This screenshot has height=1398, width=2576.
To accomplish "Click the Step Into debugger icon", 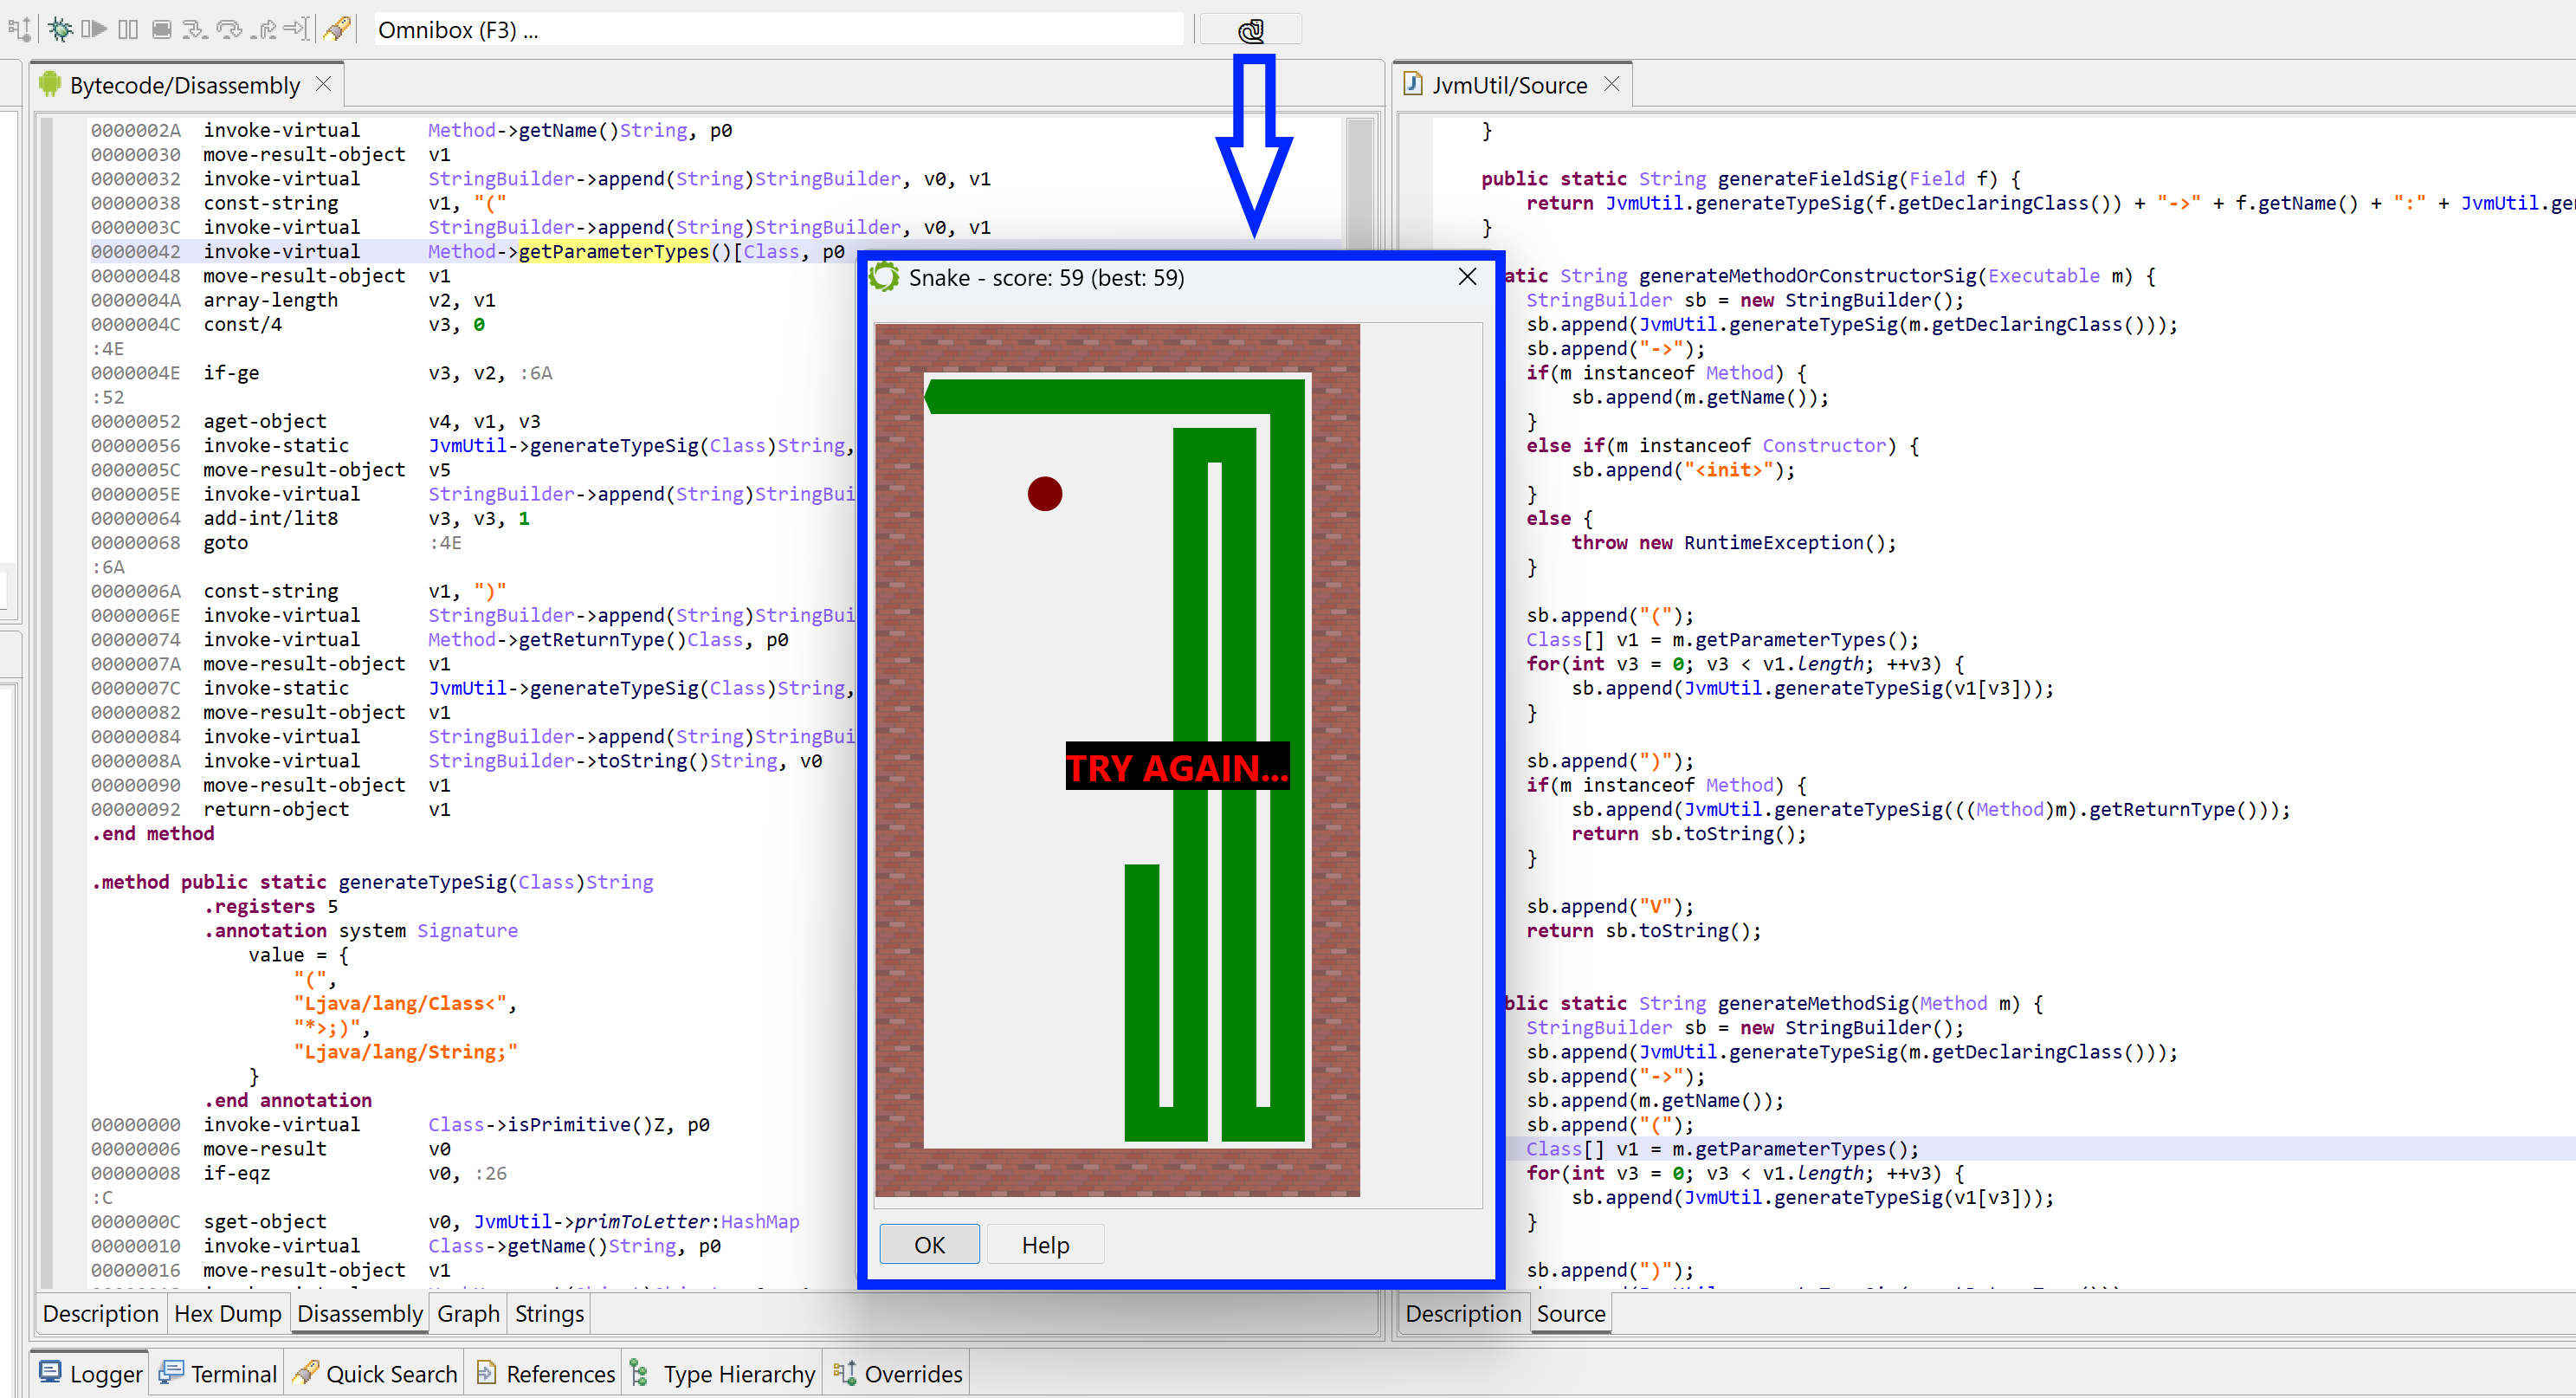I will [195, 29].
